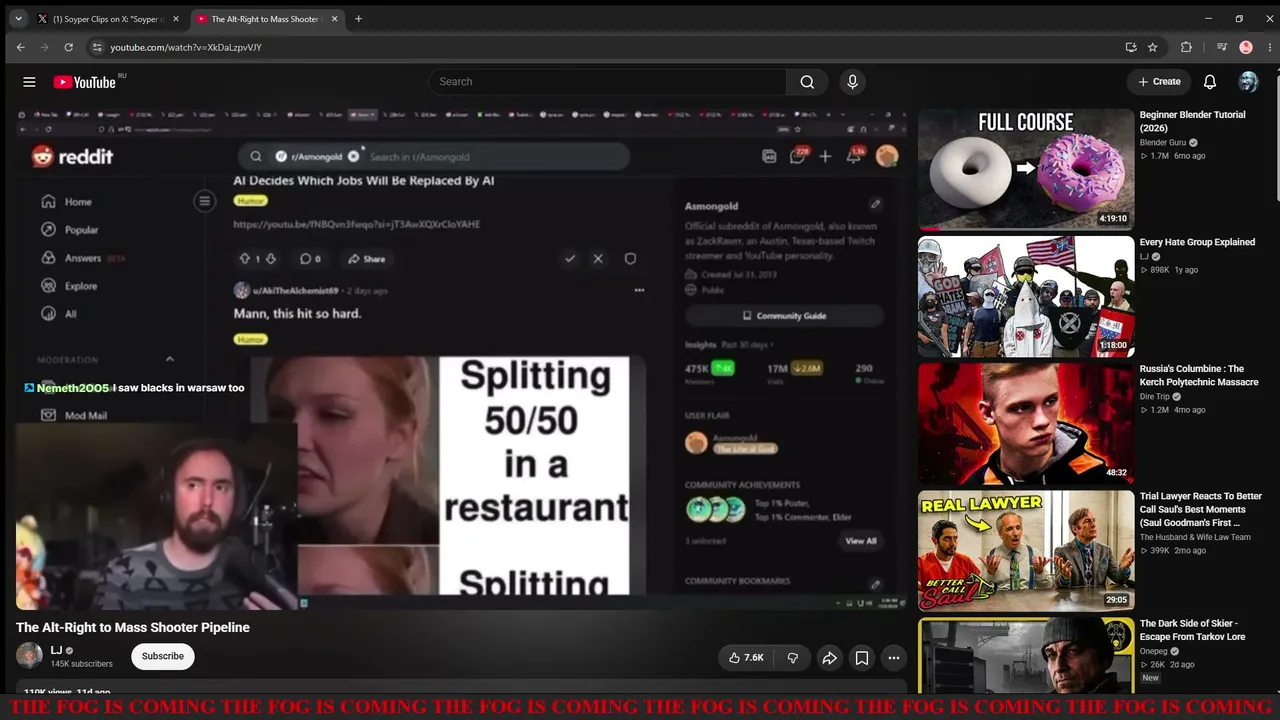Open more actions menu under the video
1280x720 pixels.
894,658
